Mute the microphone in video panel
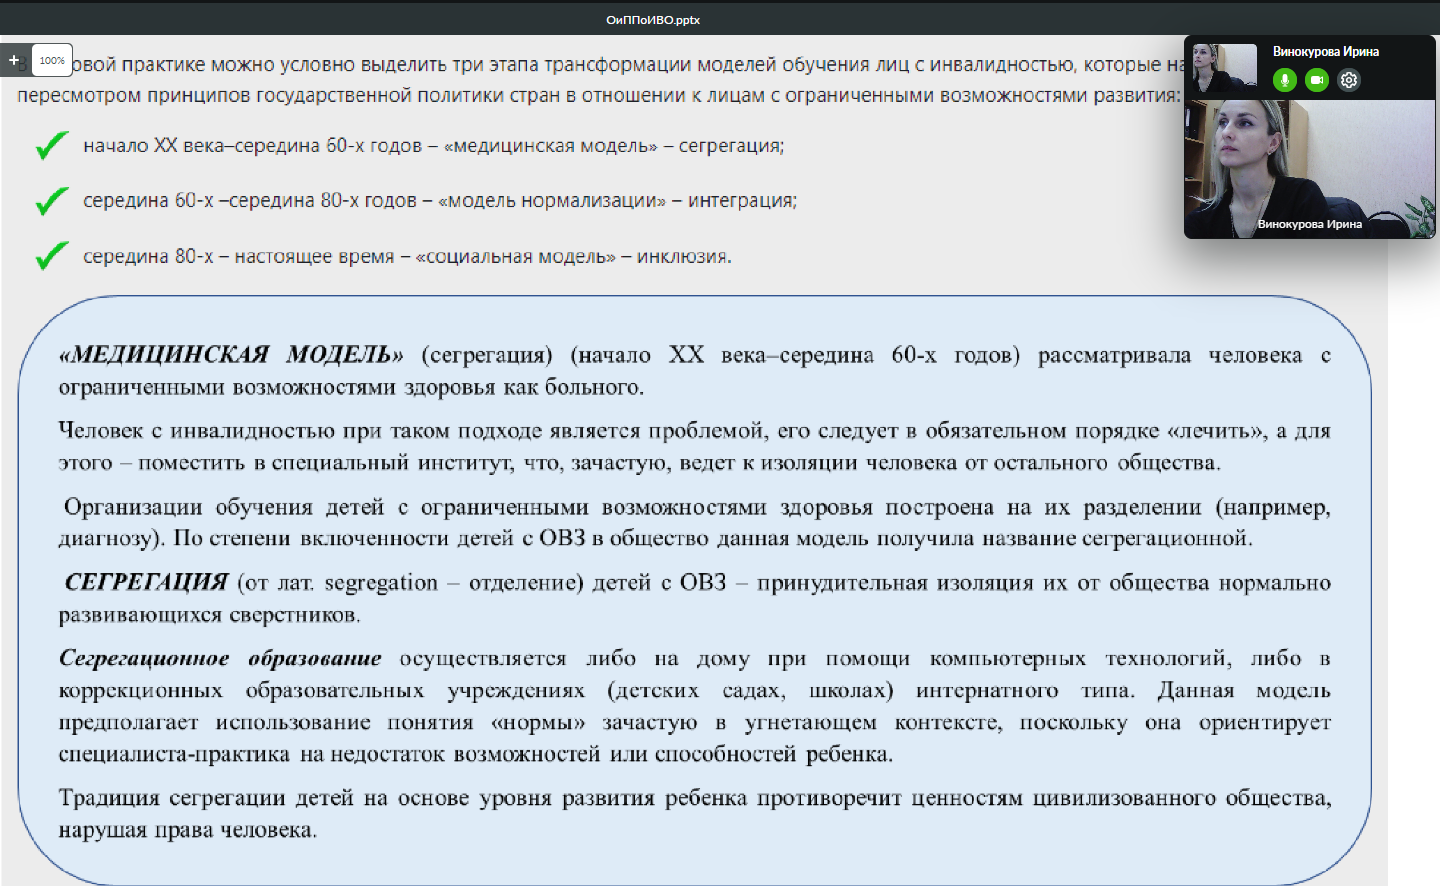Viewport: 1440px width, 886px height. (x=1285, y=80)
